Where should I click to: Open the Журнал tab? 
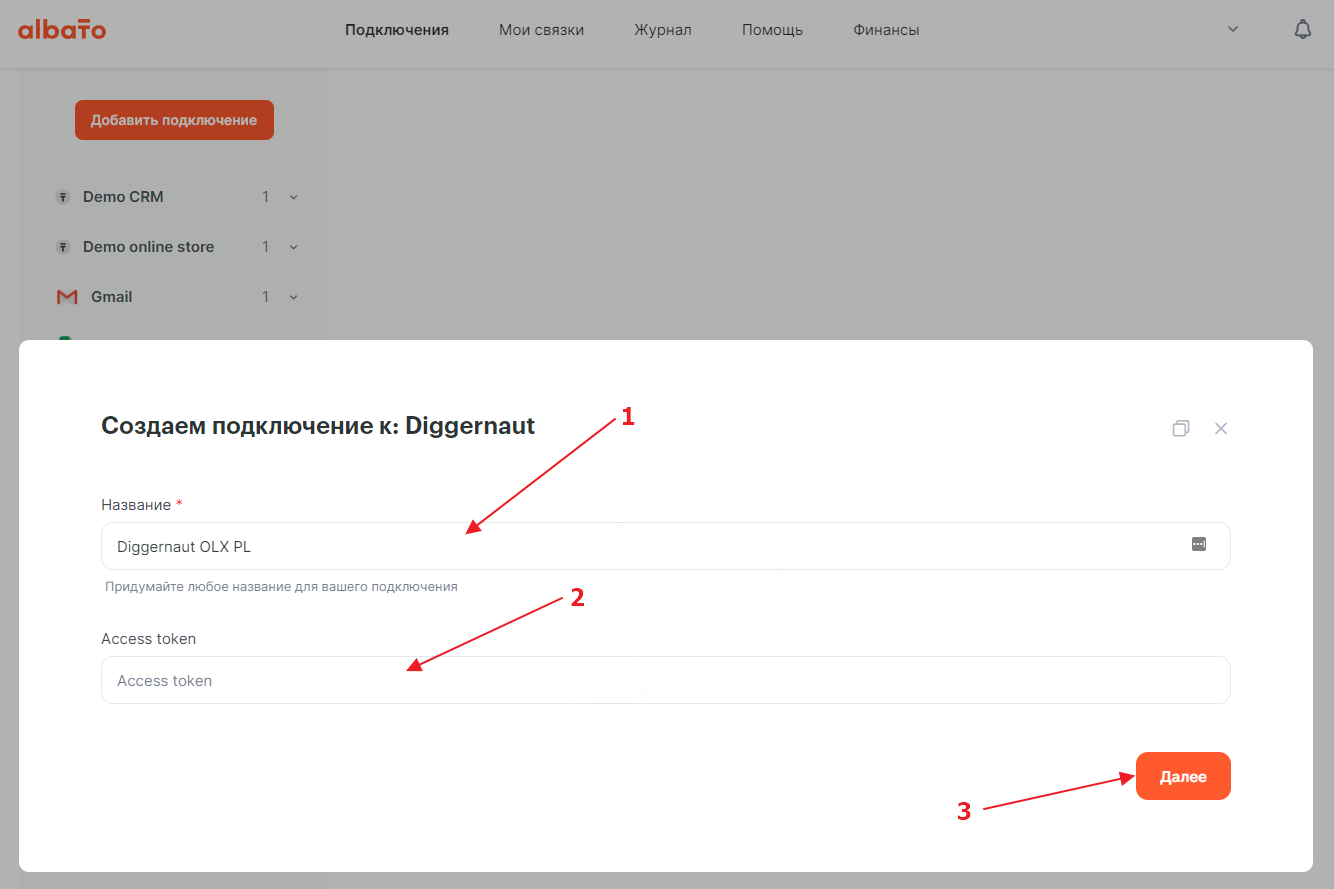(663, 30)
